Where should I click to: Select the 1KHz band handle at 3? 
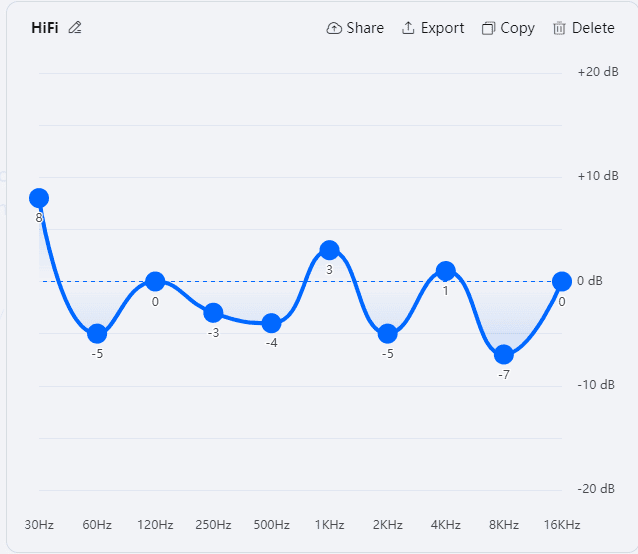(330, 250)
